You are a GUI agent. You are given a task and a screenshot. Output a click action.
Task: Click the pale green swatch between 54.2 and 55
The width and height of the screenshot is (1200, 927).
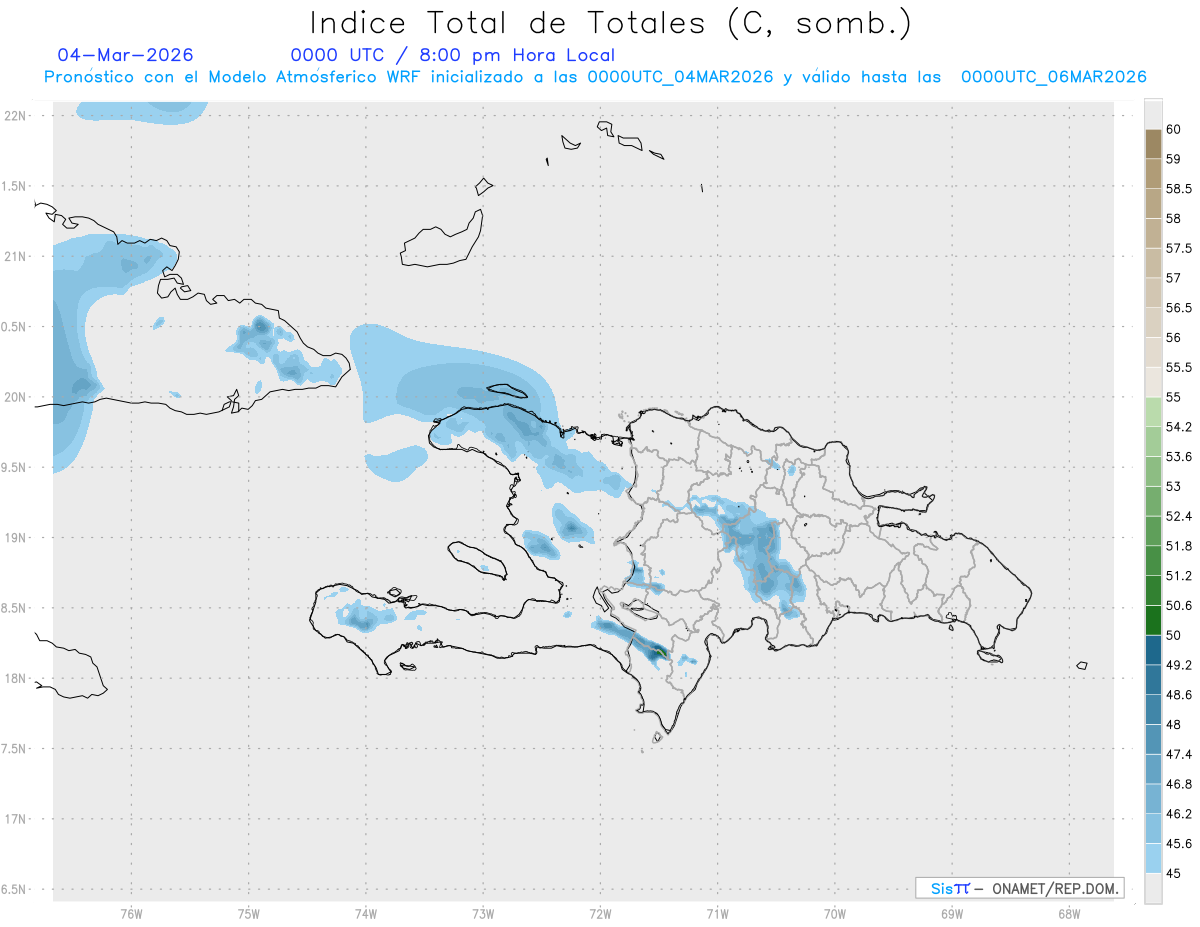1153,412
